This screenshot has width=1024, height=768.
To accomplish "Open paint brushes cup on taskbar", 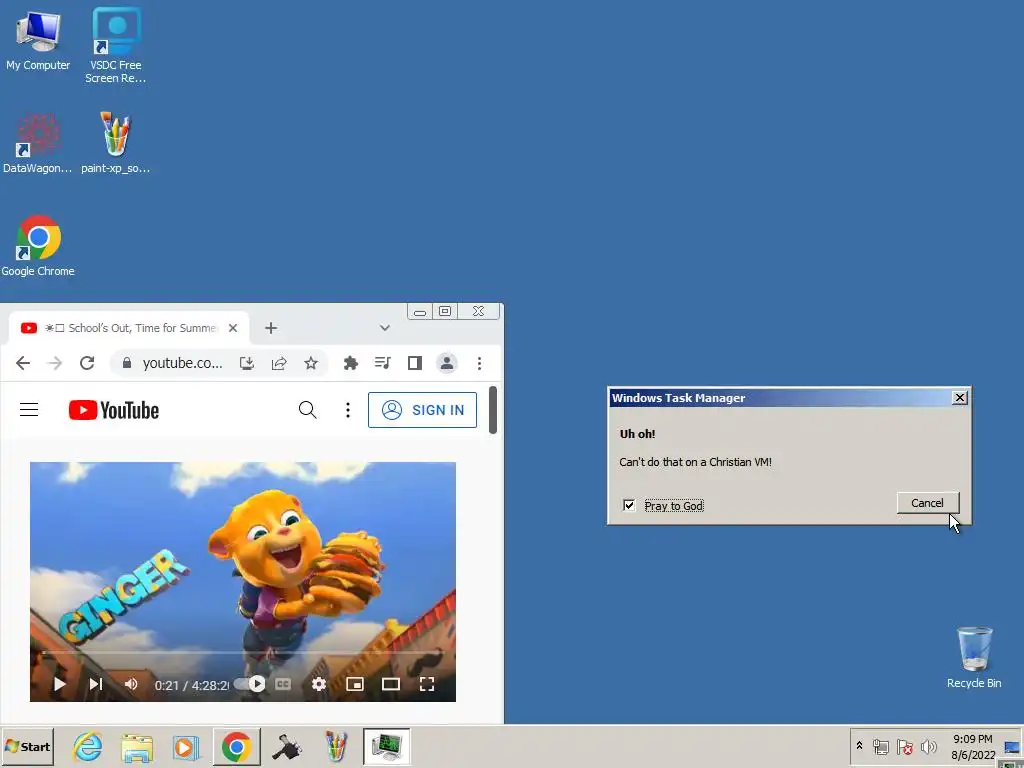I will [336, 746].
